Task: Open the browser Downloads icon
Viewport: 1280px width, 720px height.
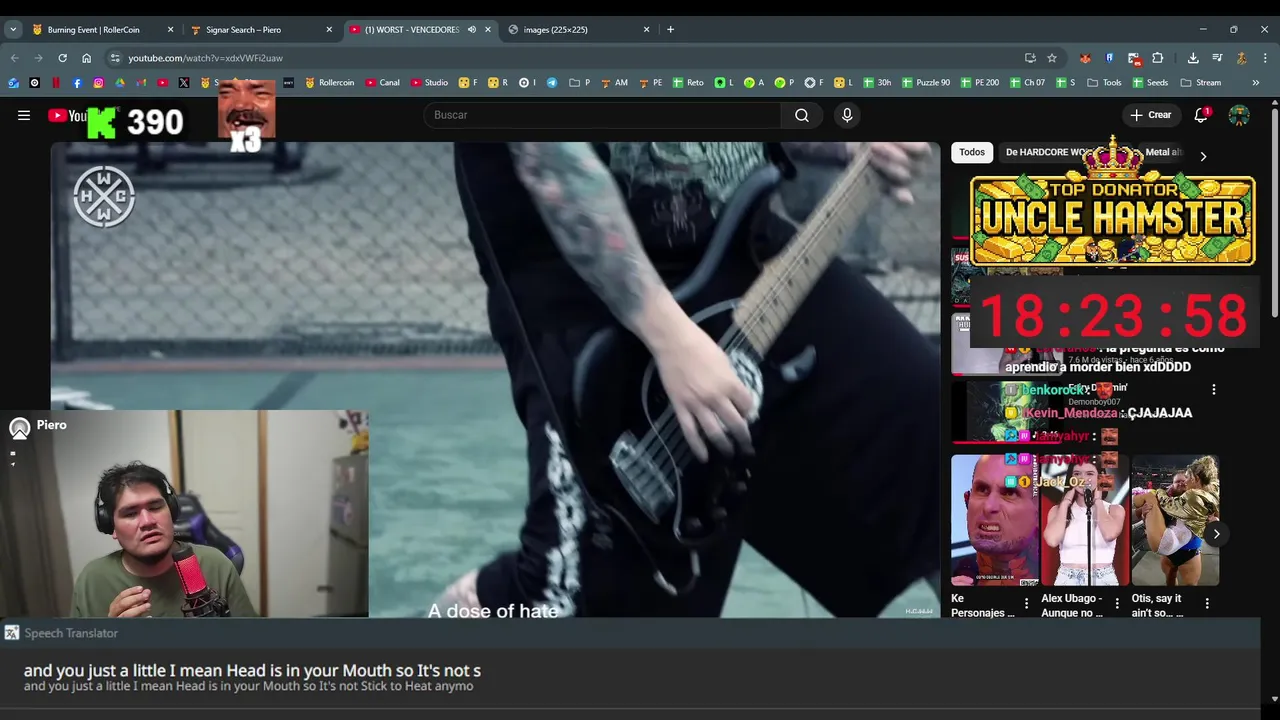Action: [1193, 58]
